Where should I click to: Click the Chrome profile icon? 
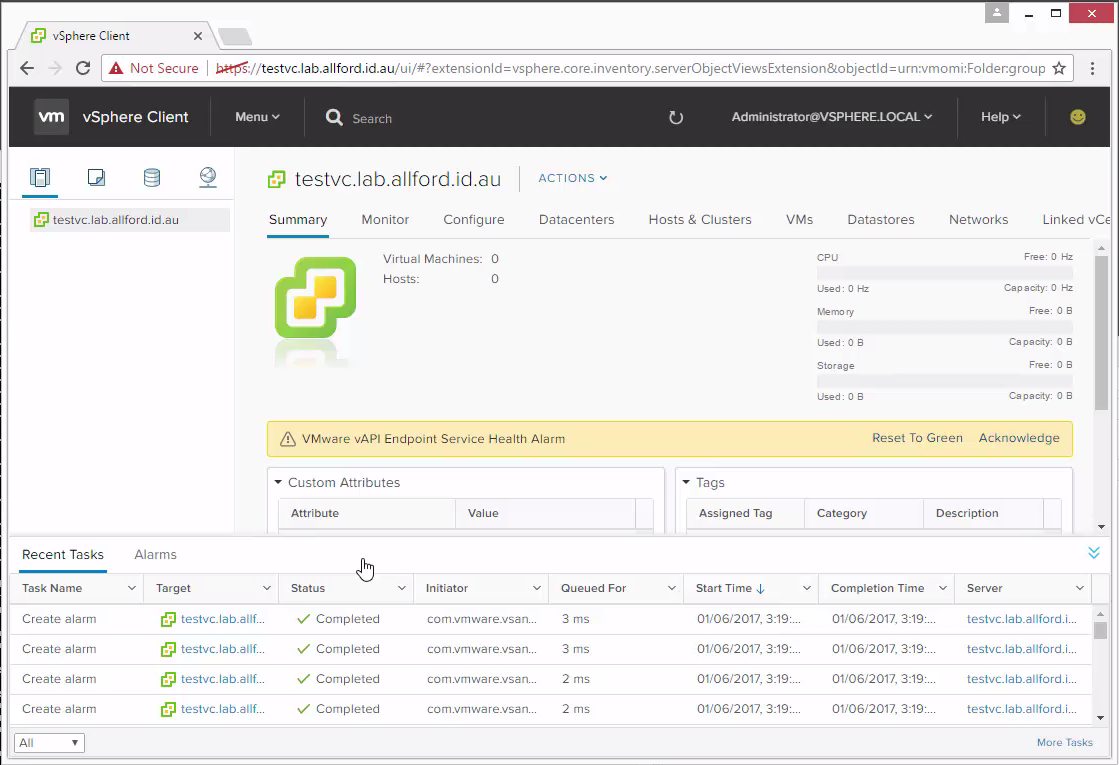pyautogui.click(x=997, y=13)
